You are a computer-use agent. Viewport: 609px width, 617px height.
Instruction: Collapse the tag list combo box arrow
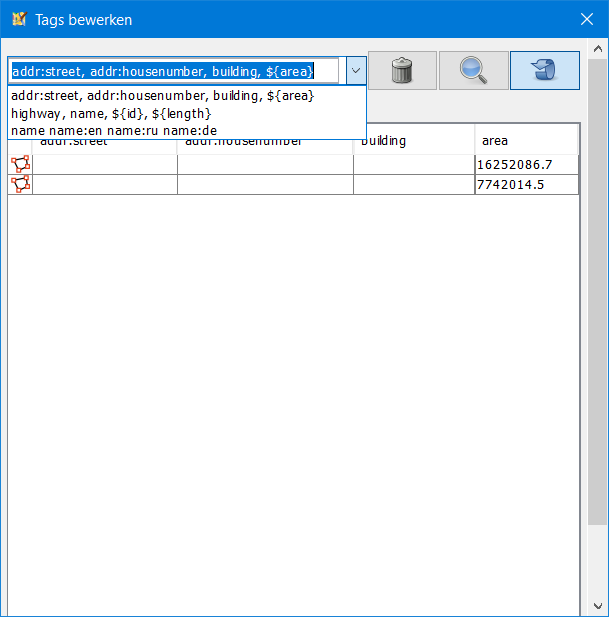(x=356, y=71)
